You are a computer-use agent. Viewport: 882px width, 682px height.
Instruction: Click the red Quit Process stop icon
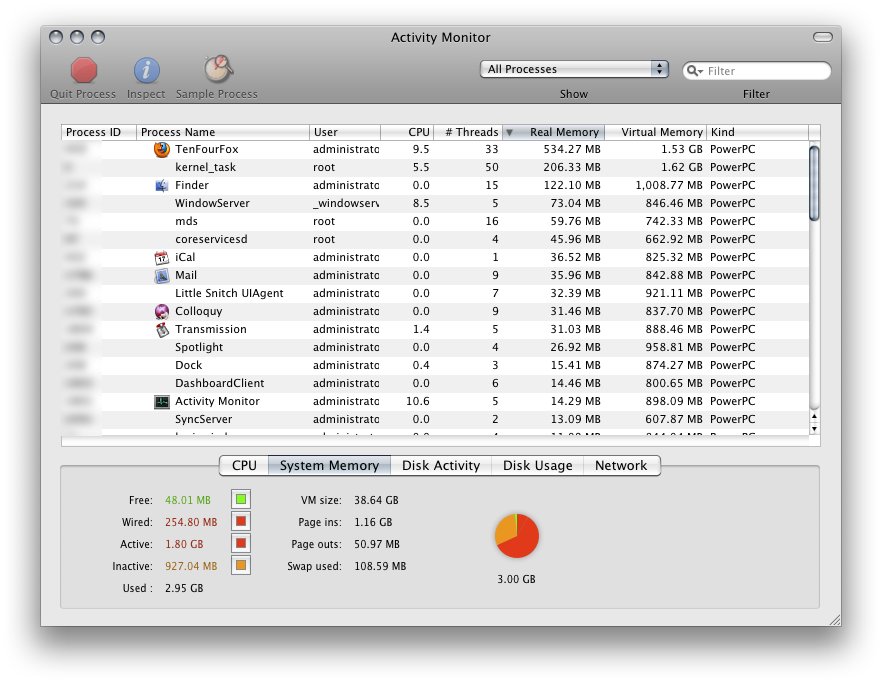click(84, 70)
